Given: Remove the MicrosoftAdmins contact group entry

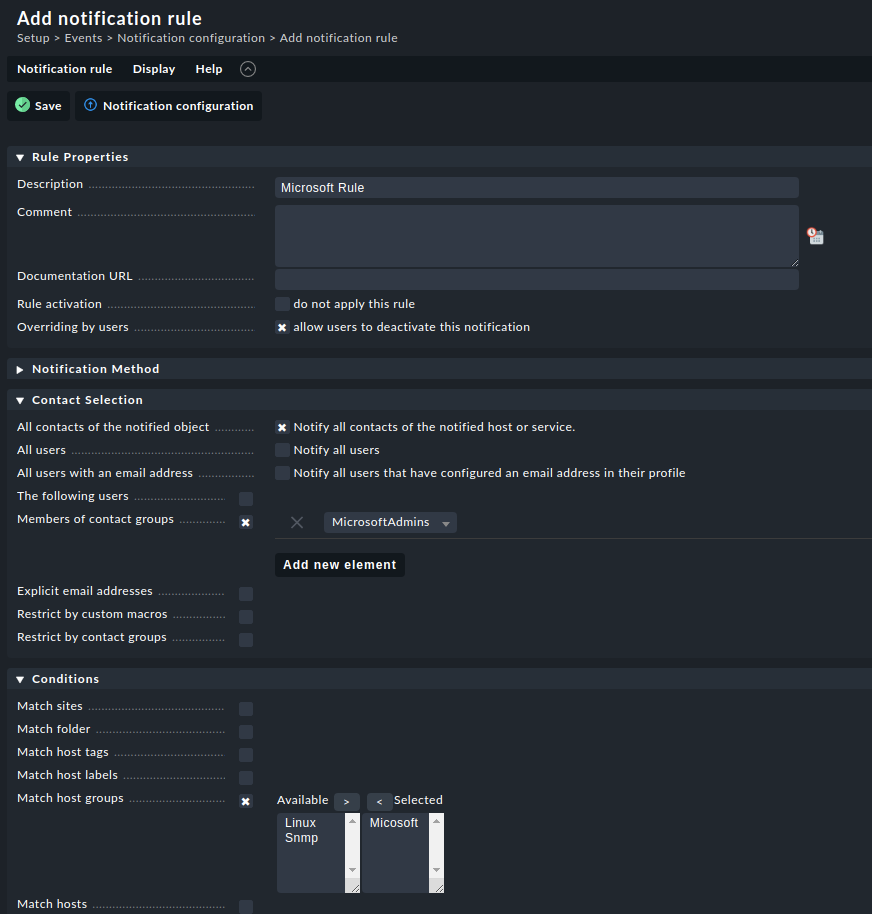Looking at the screenshot, I should (x=297, y=522).
